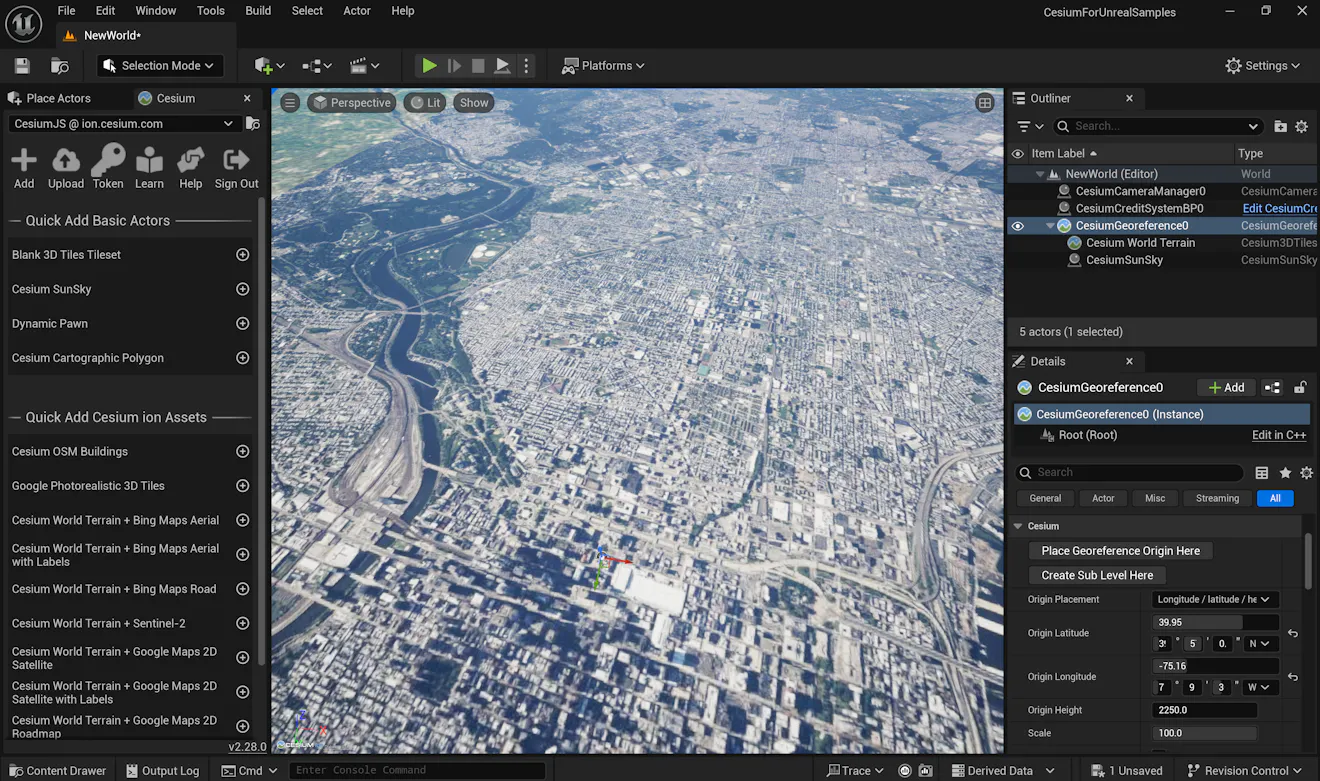Toggle Details favorites star filter
The image size is (1320, 781).
pyautogui.click(x=1285, y=473)
